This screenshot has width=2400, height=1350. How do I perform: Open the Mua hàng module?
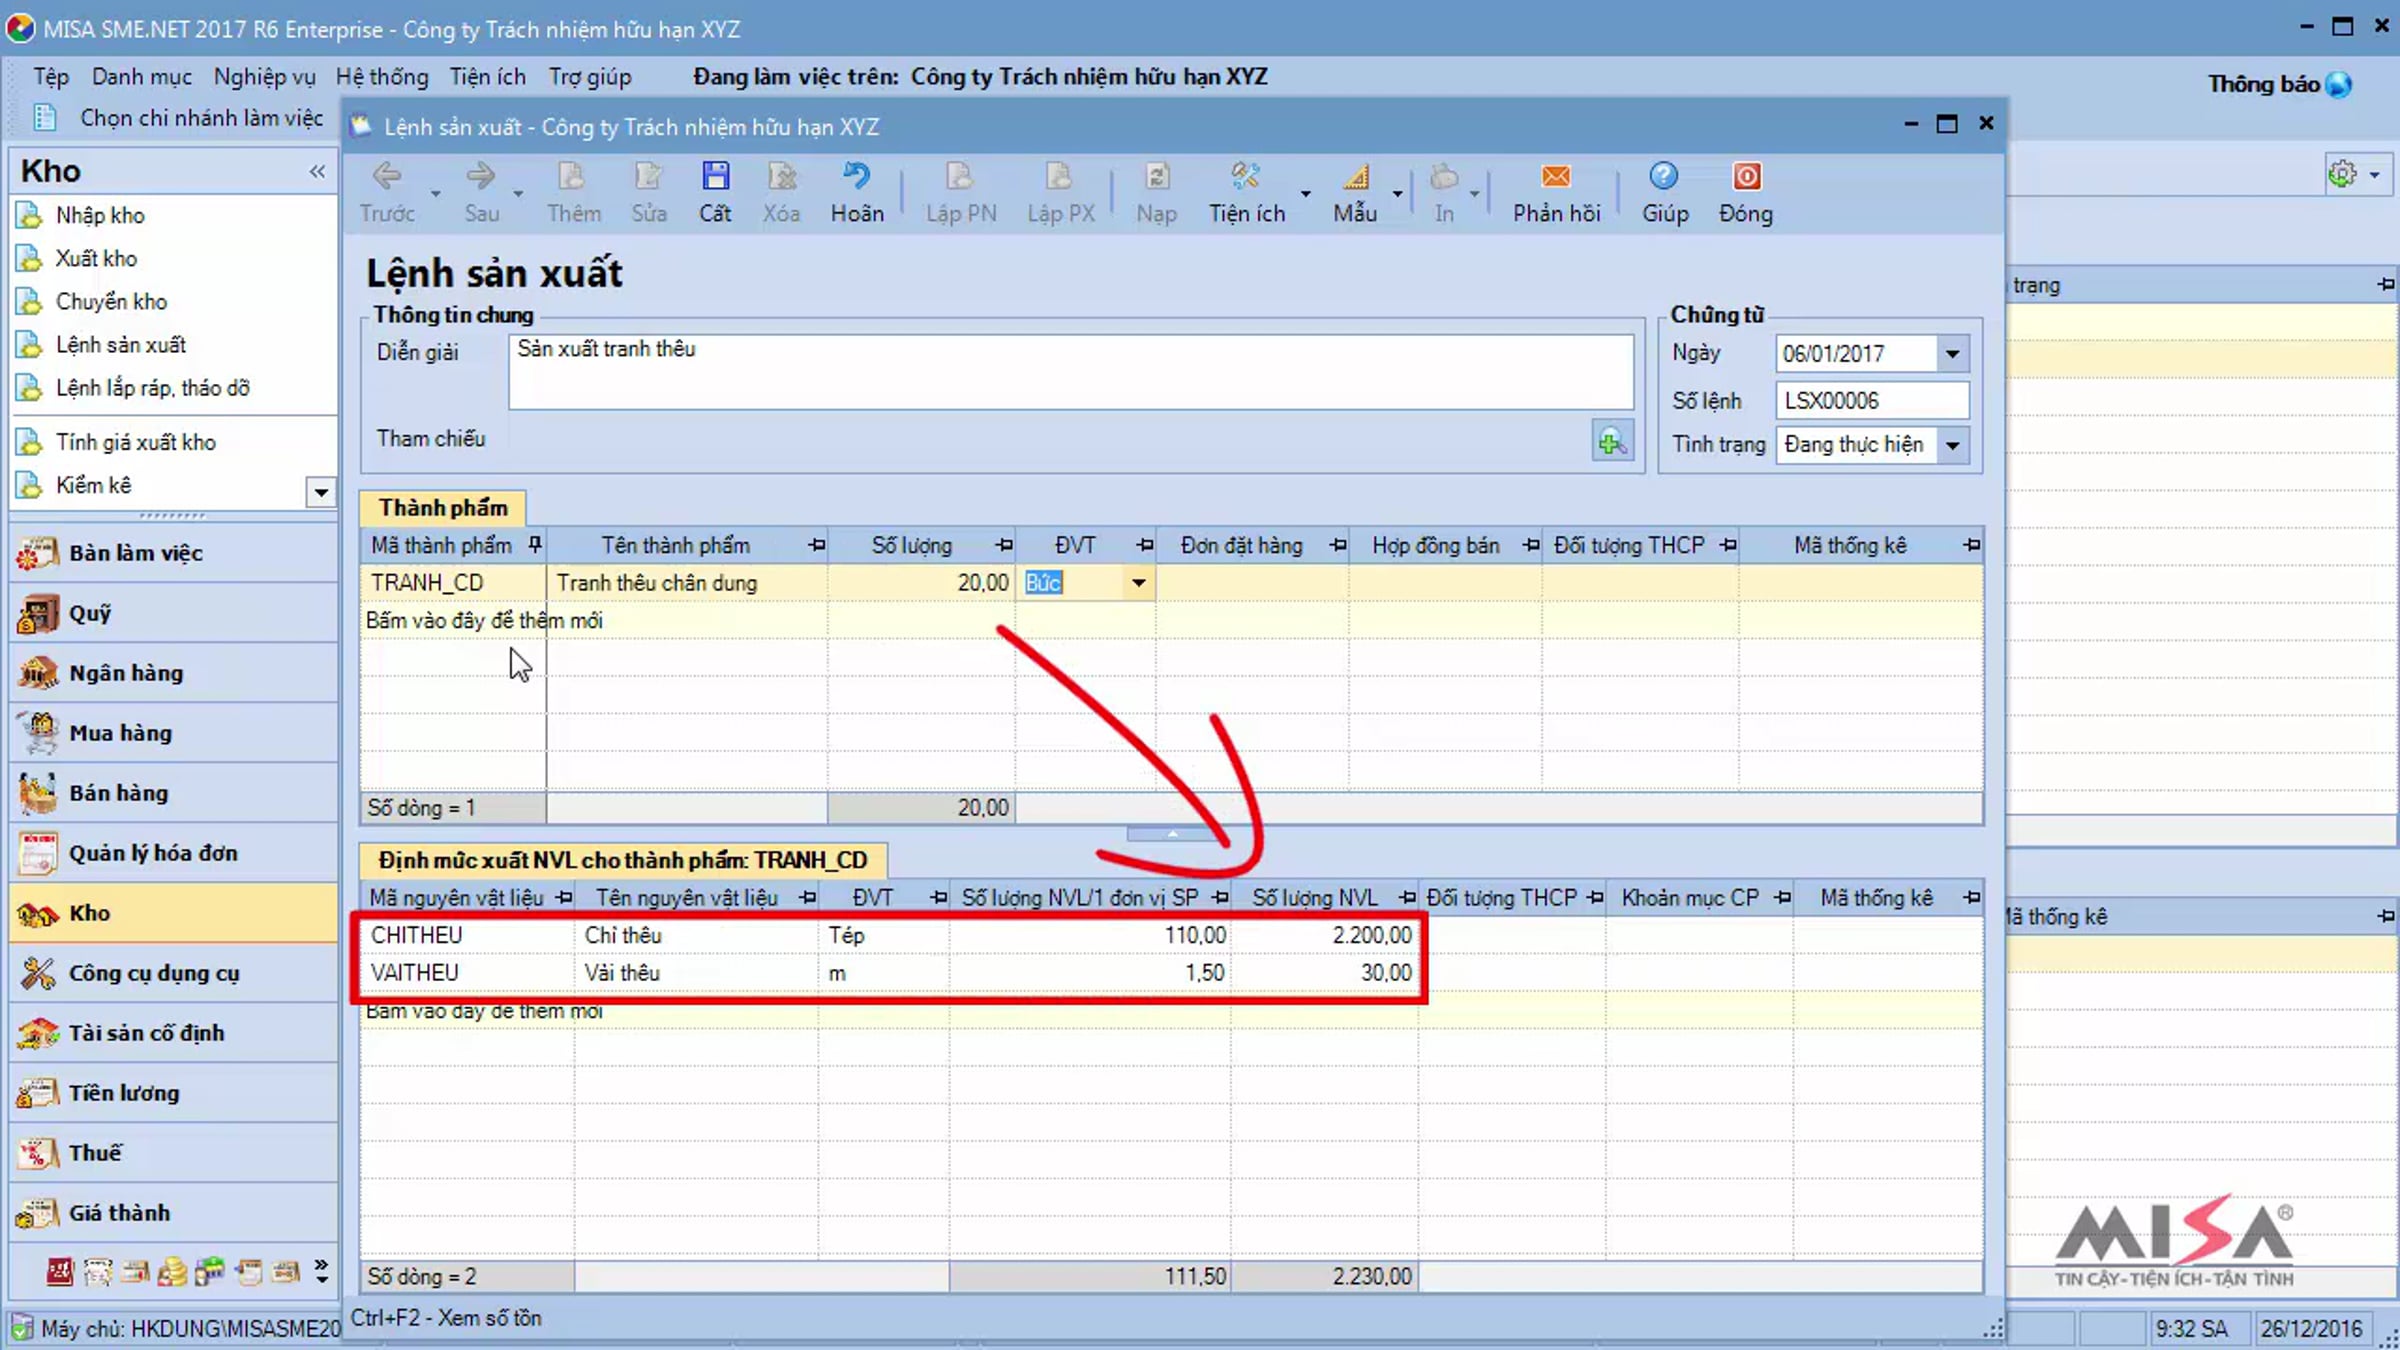tap(174, 733)
